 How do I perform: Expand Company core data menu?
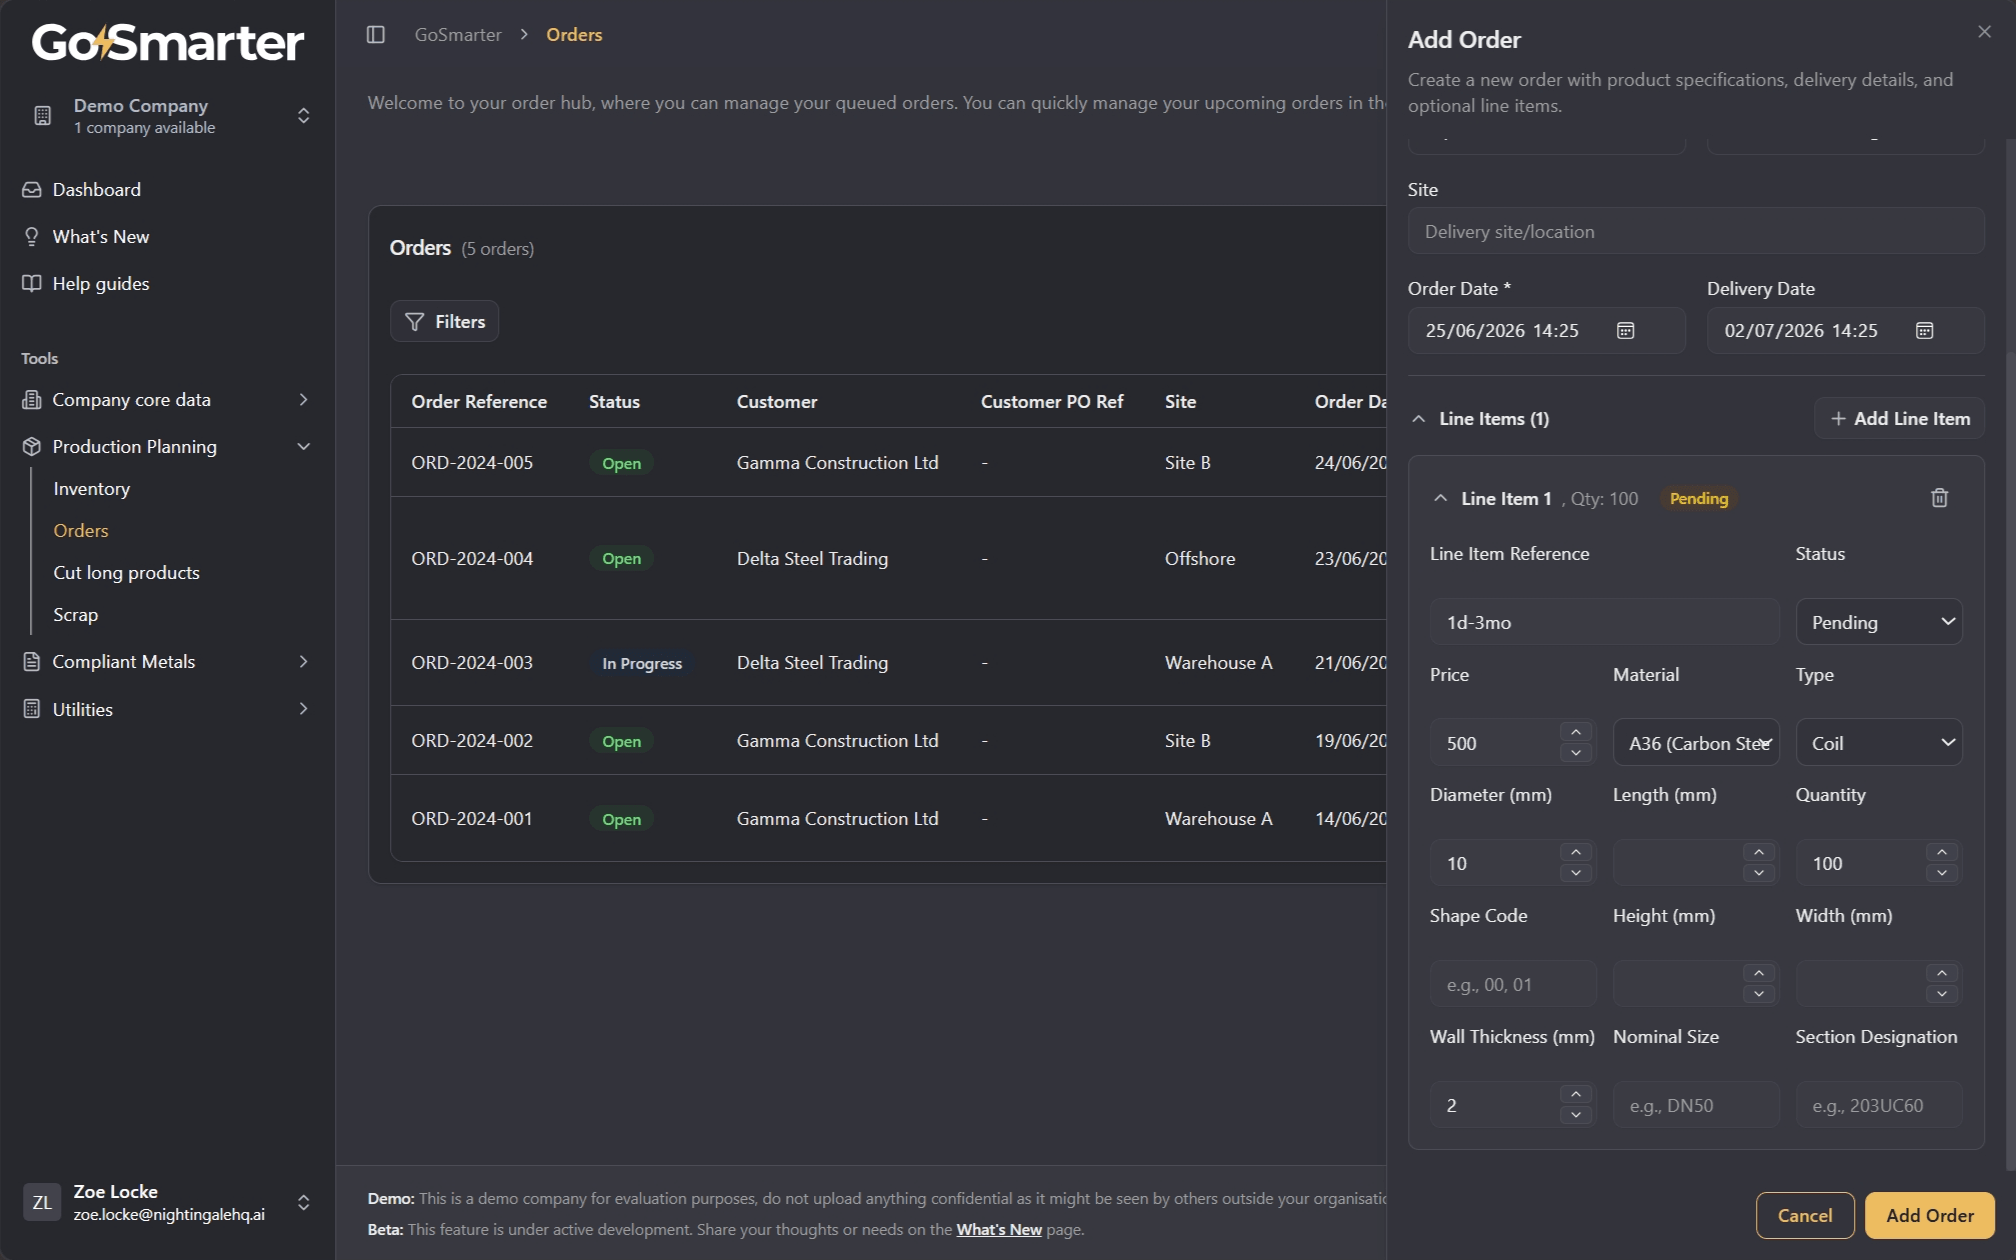168,400
